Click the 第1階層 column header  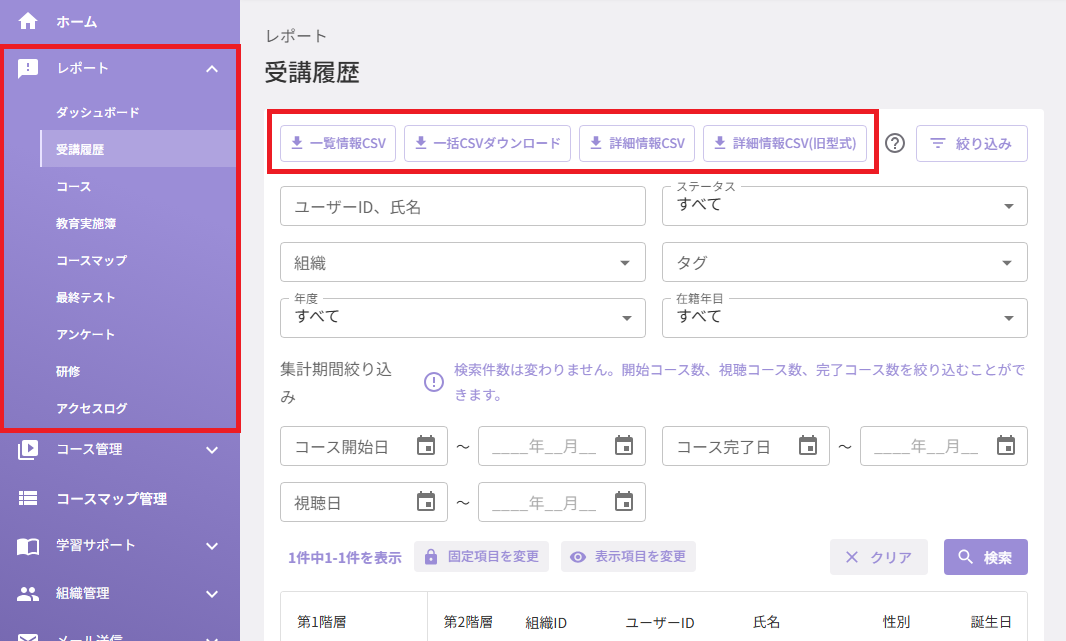tap(322, 622)
